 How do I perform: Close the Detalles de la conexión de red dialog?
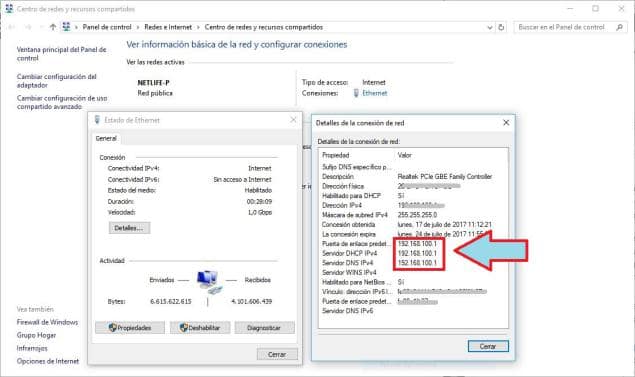(x=506, y=122)
